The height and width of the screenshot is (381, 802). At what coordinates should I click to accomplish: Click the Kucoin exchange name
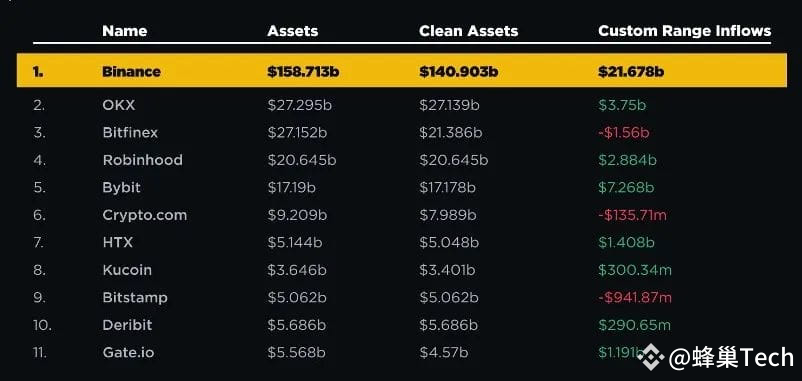click(127, 270)
